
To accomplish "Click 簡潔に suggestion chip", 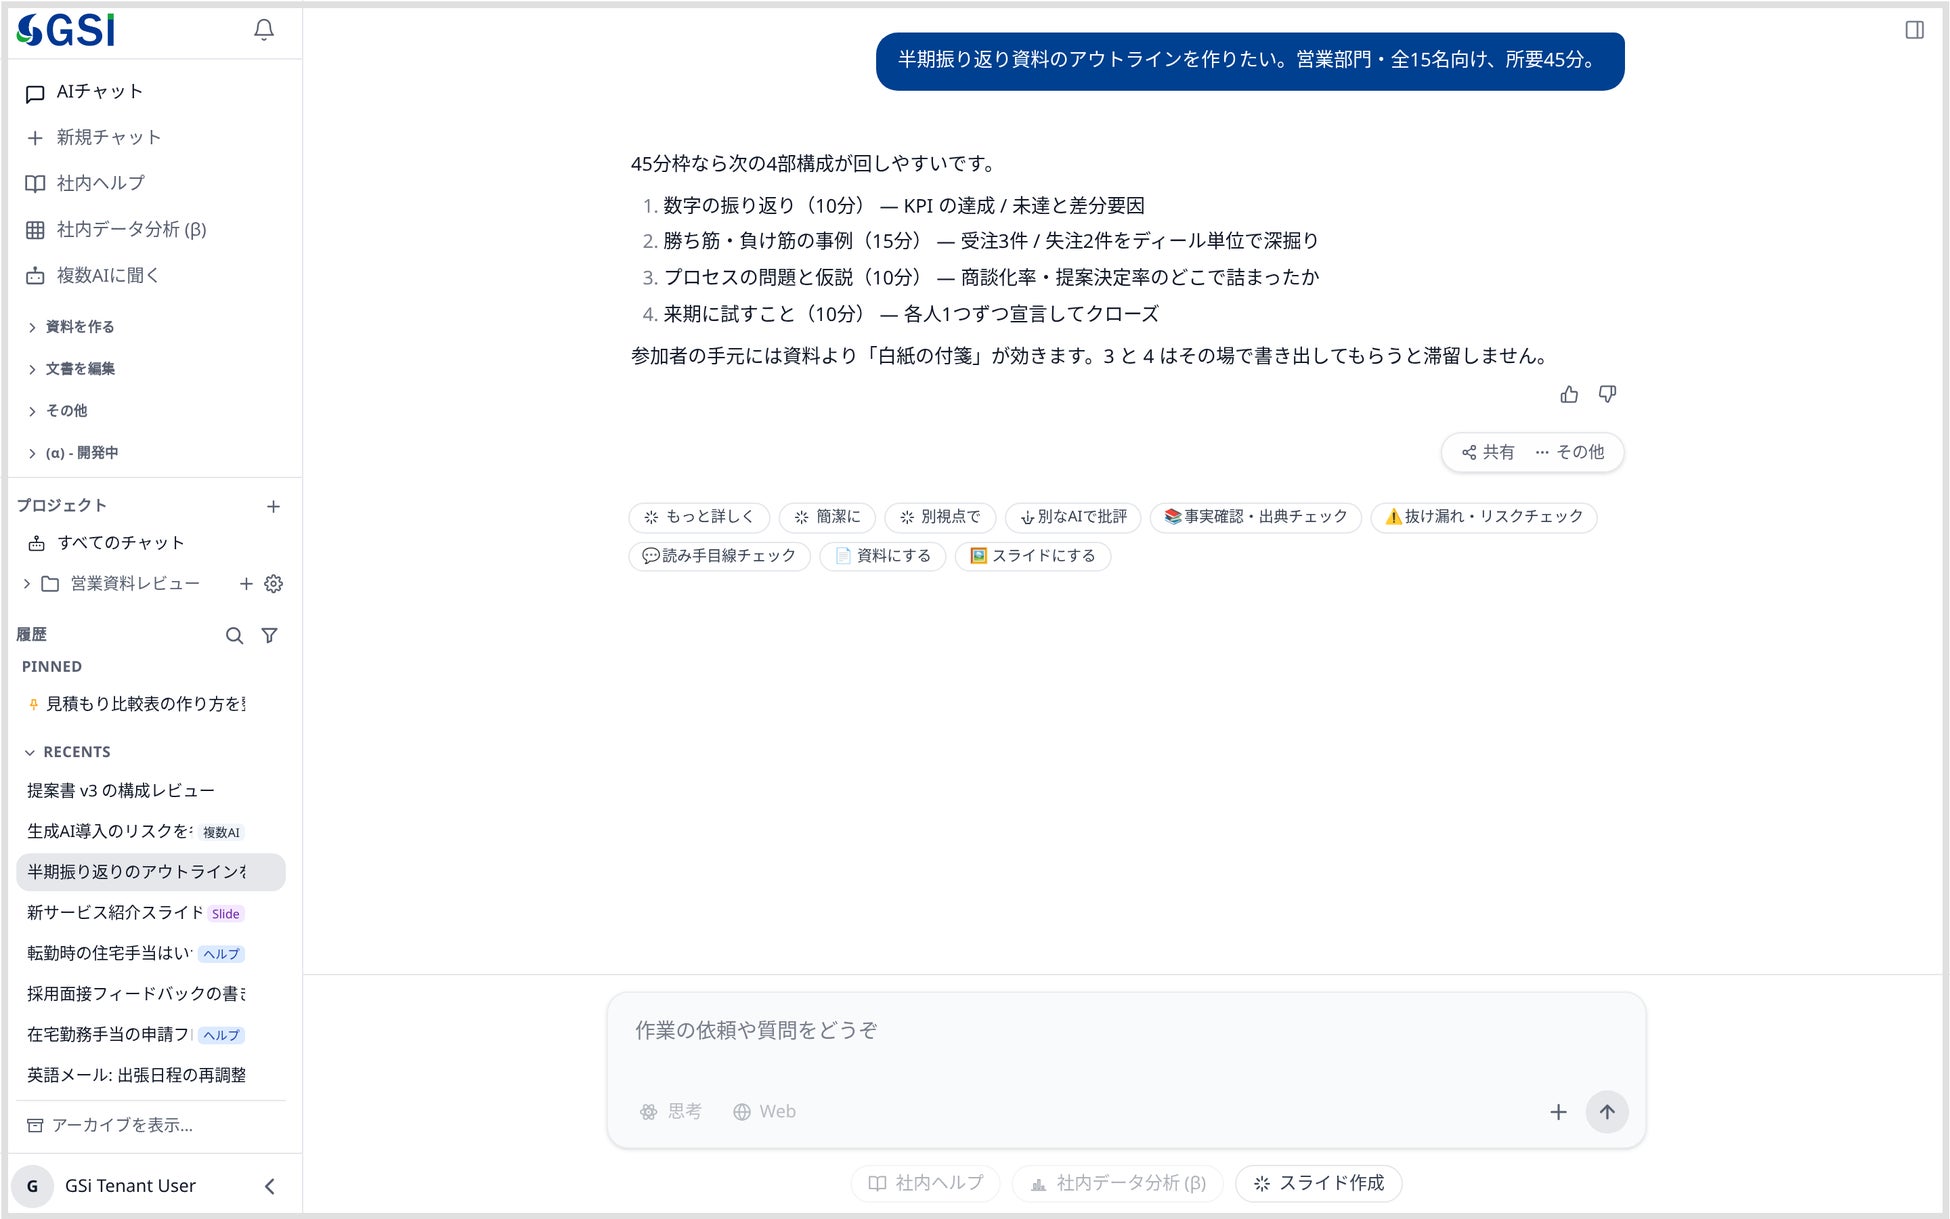I will pos(827,517).
